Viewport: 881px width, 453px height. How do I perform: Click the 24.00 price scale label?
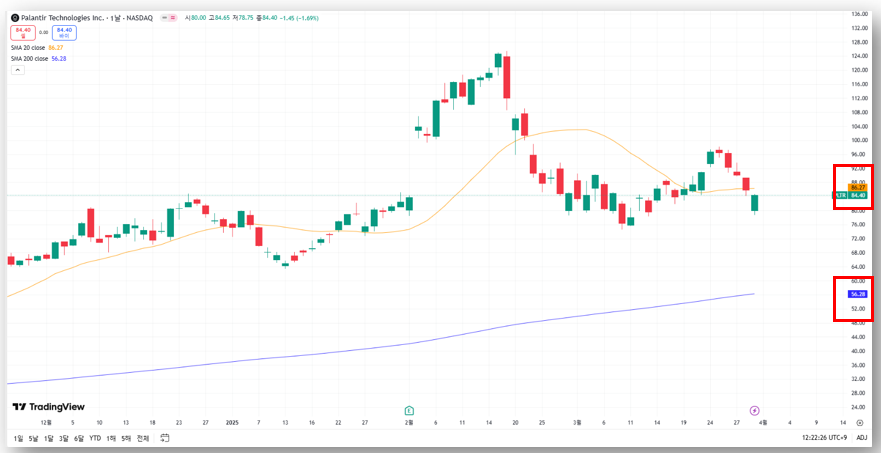click(860, 407)
